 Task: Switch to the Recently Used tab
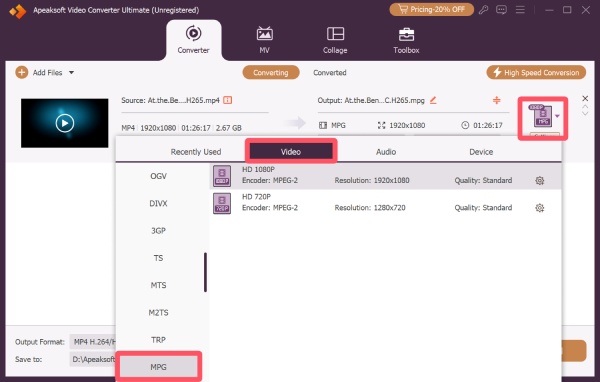click(x=196, y=152)
